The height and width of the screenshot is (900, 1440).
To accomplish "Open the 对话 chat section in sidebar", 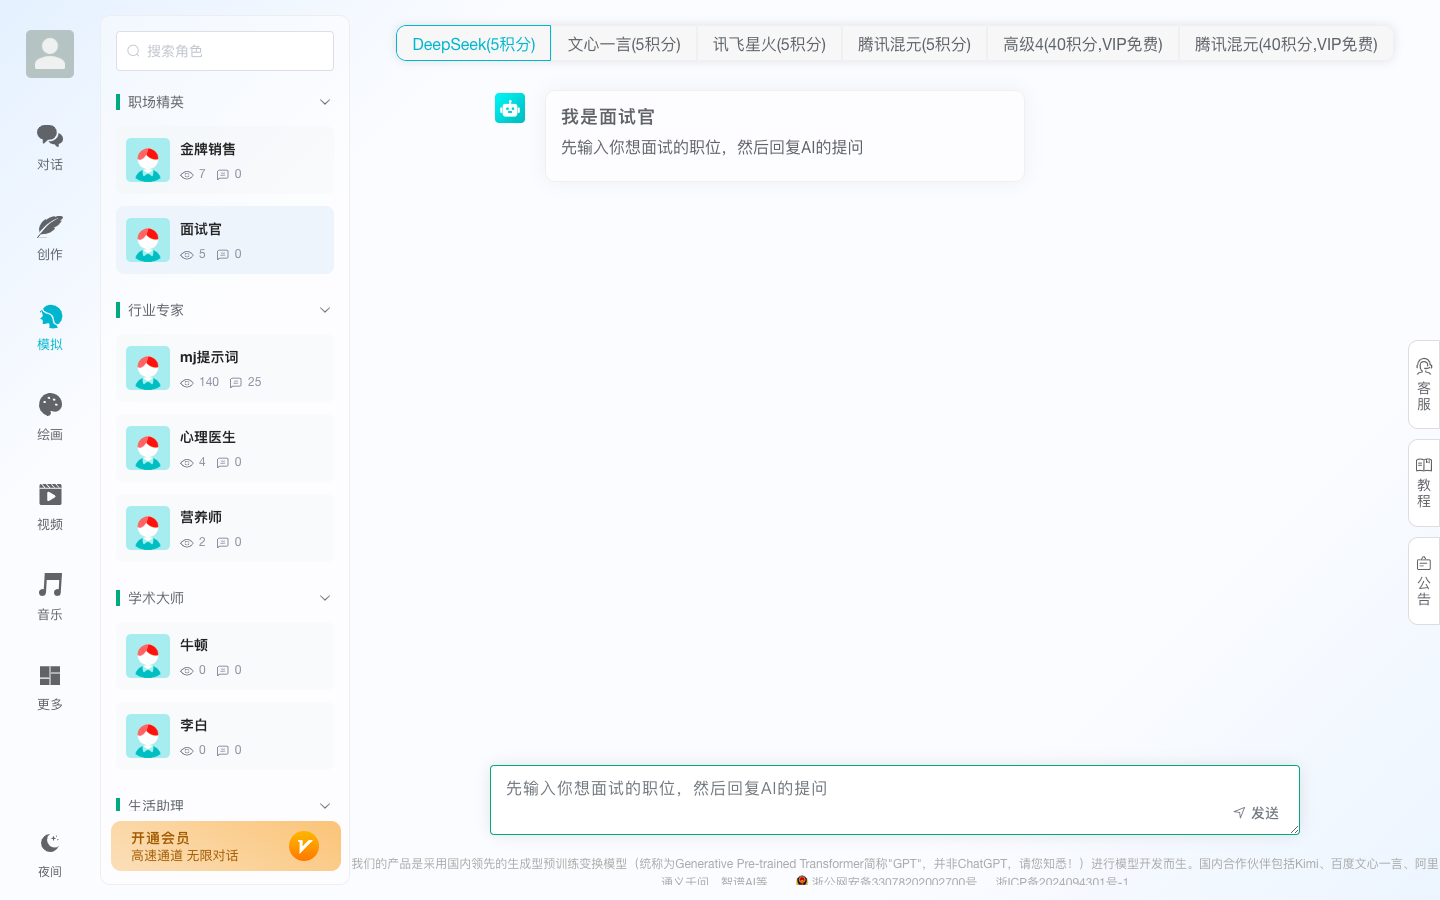I will (49, 146).
